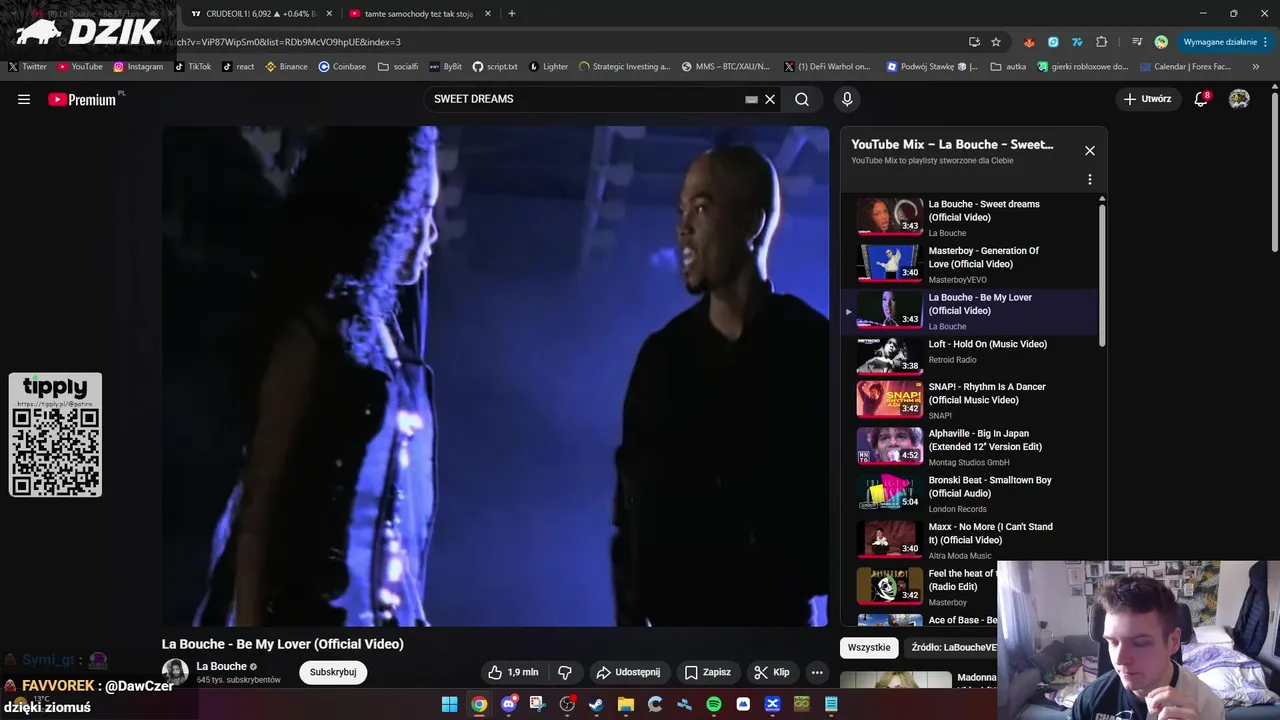Dislike the video
Image resolution: width=1280 pixels, height=720 pixels.
[x=564, y=672]
